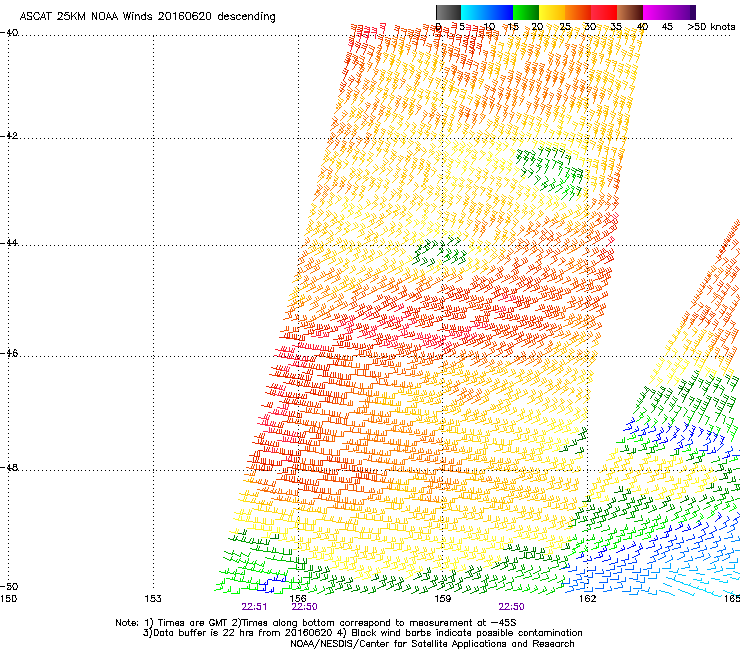Viewport: 740px width, 650px height.
Task: Click the '156' longitude axis label
Action: (x=298, y=599)
